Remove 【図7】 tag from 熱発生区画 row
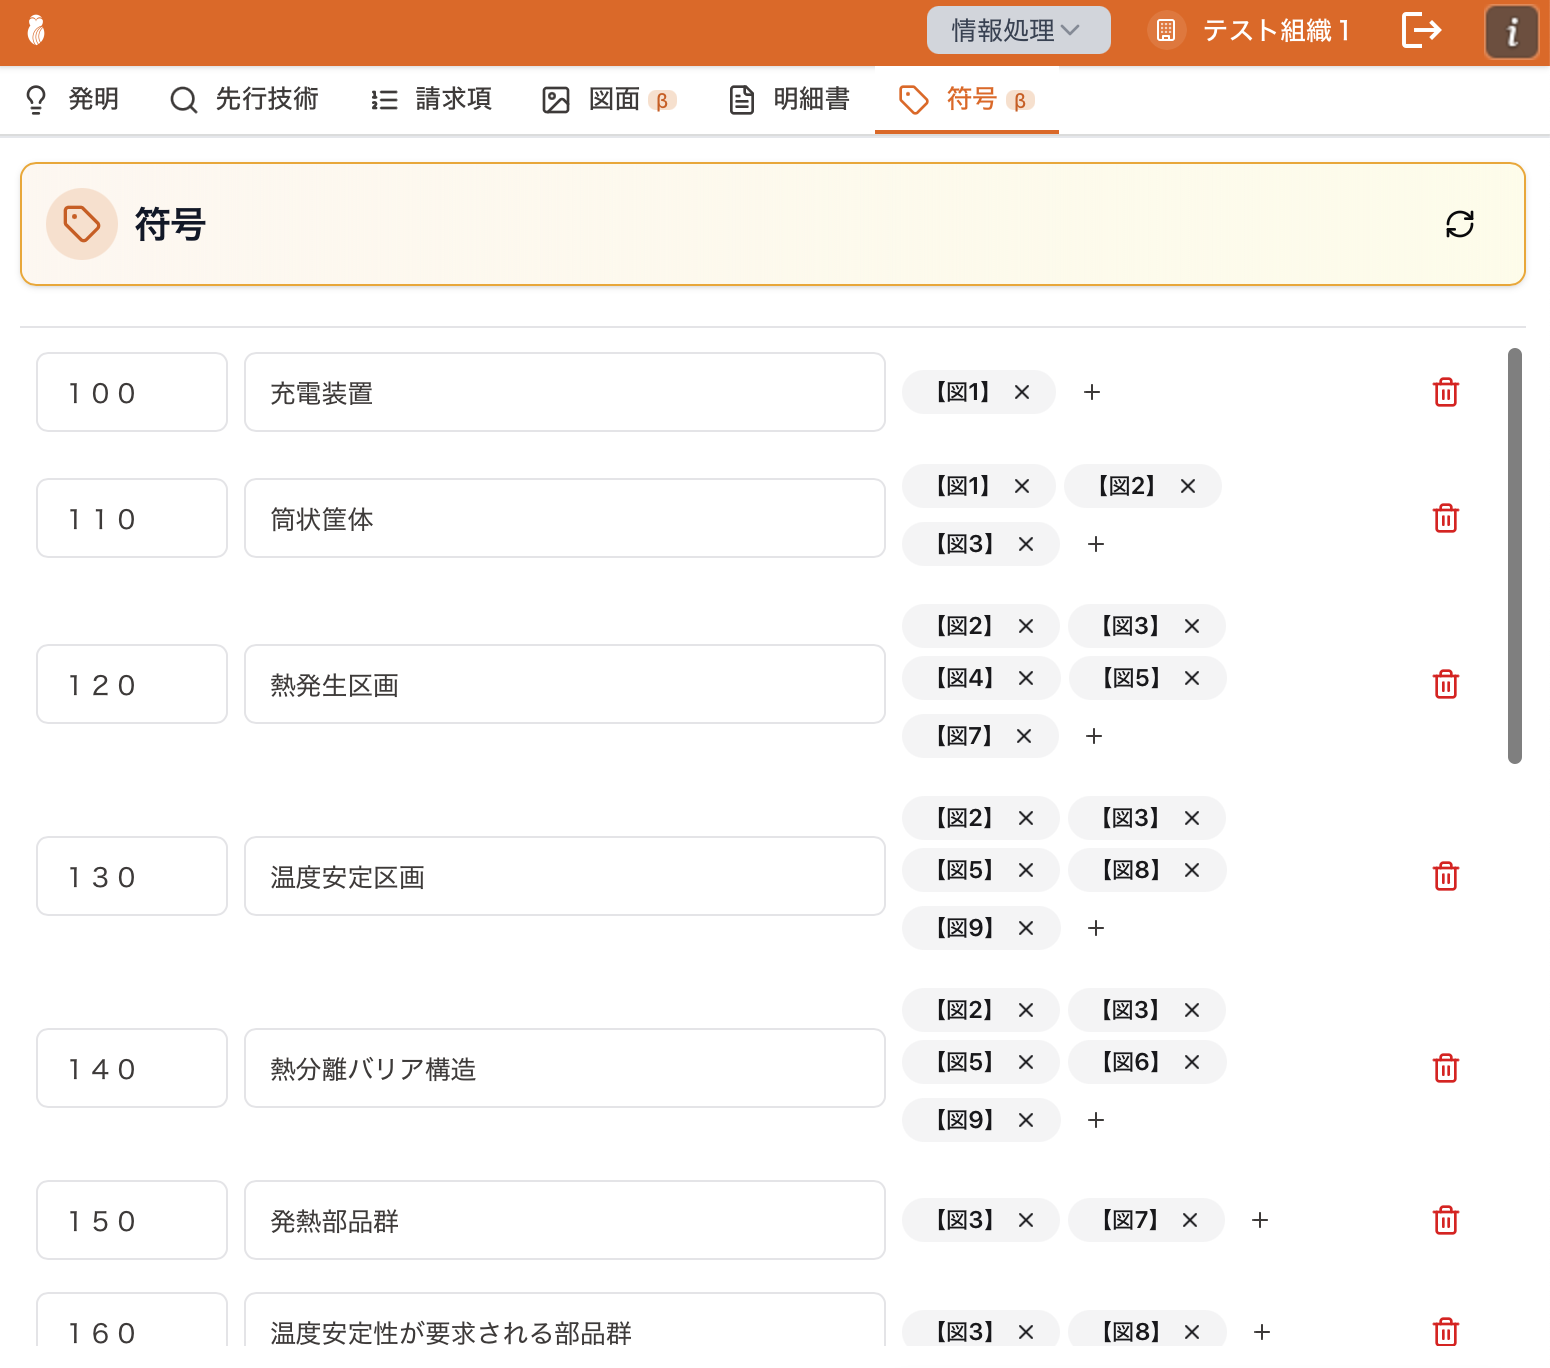The image size is (1550, 1368). click(x=1024, y=736)
